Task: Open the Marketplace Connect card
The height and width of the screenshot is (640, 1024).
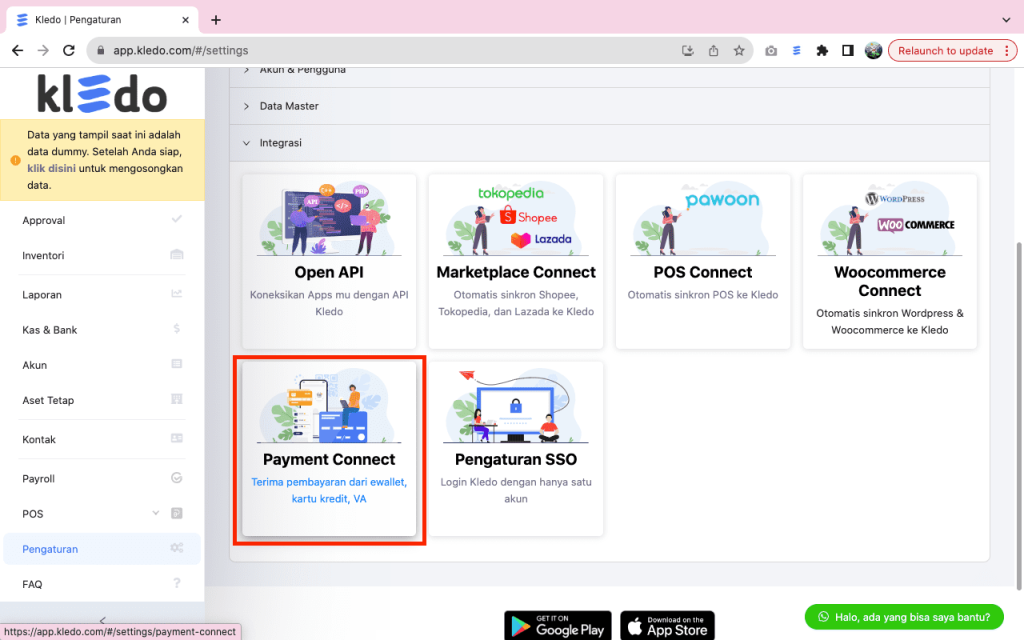Action: (x=516, y=261)
